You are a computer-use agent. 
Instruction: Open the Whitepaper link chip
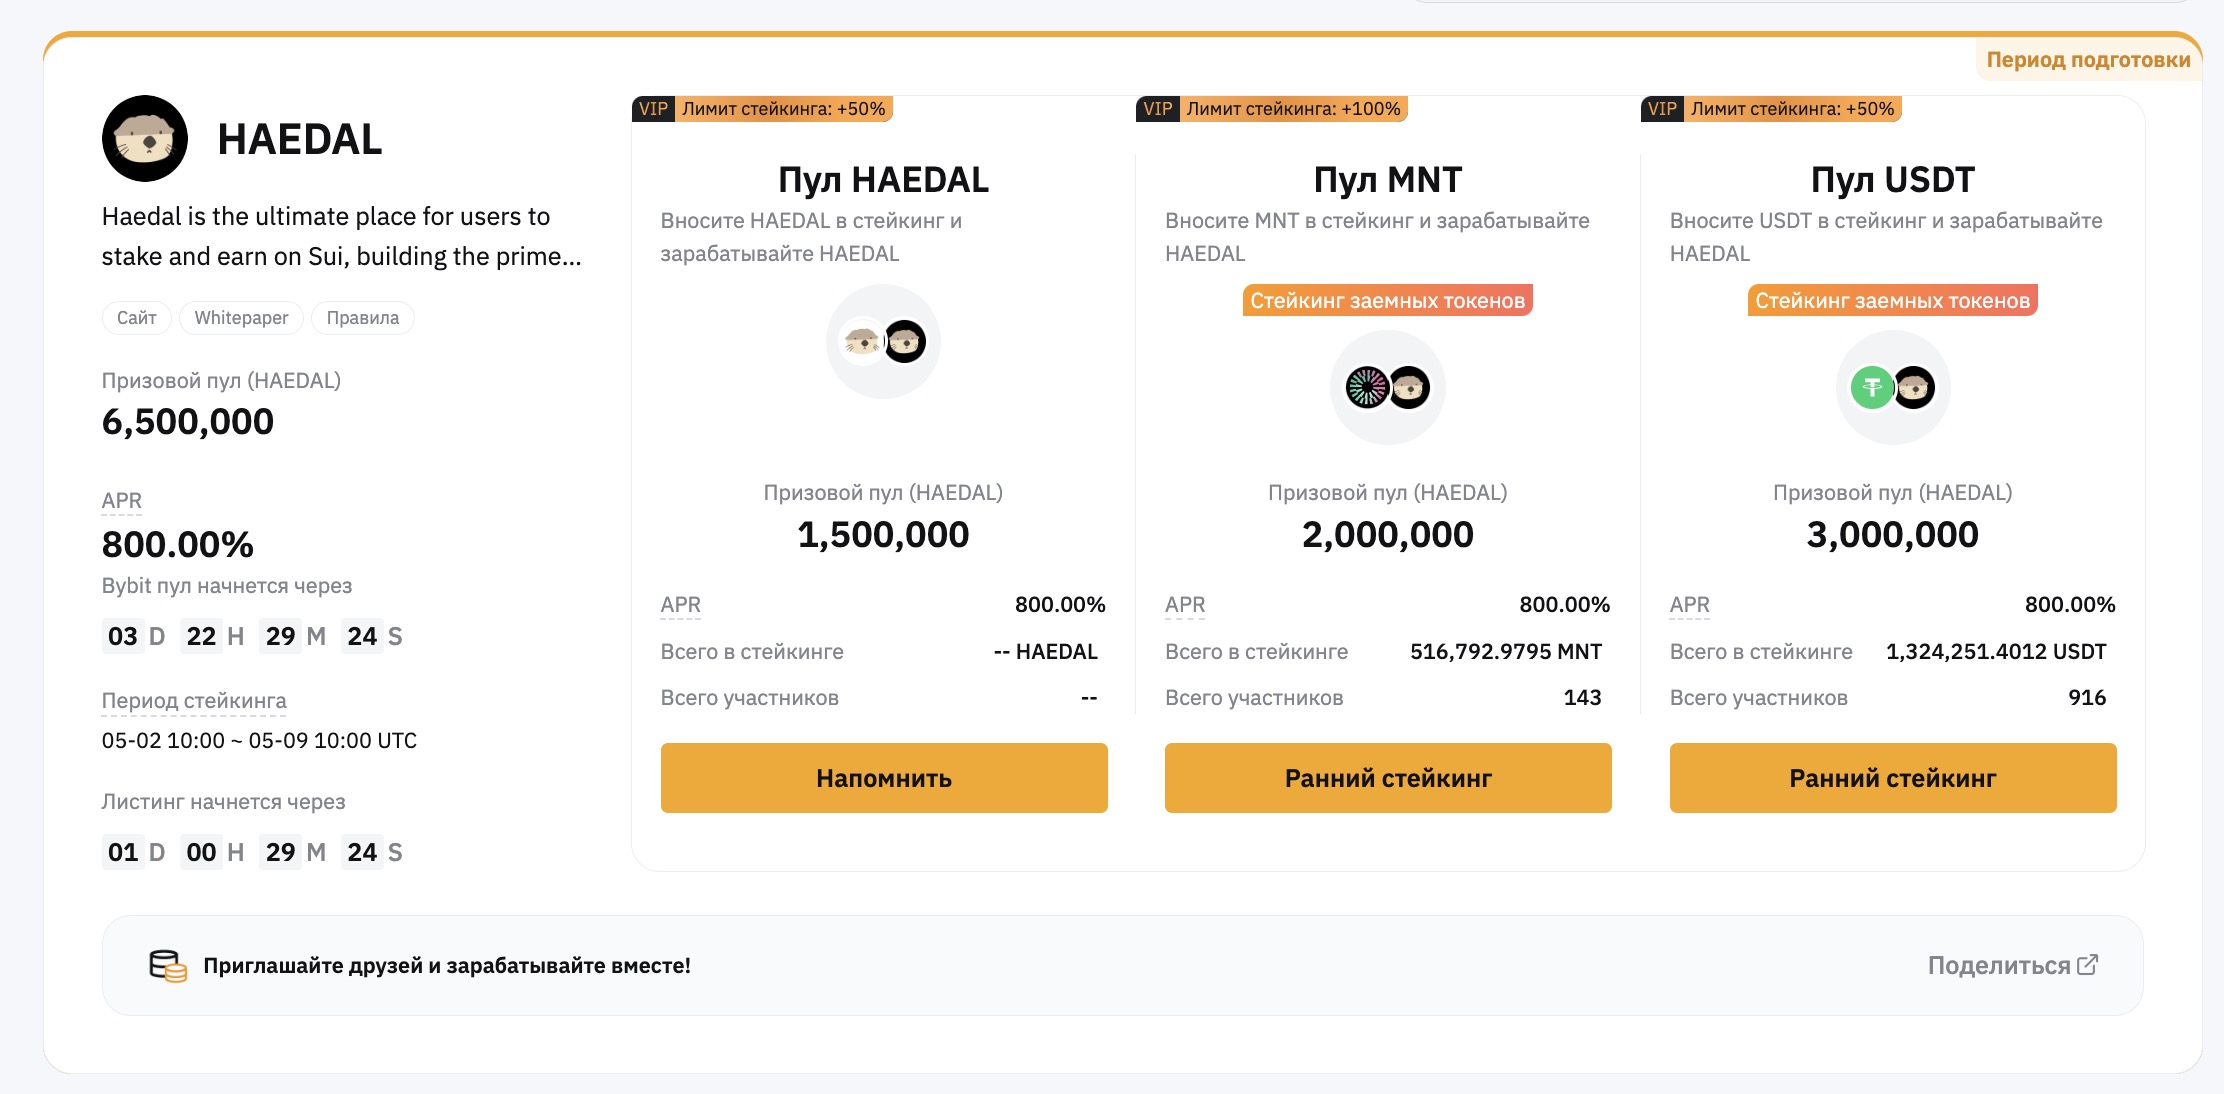coord(241,318)
